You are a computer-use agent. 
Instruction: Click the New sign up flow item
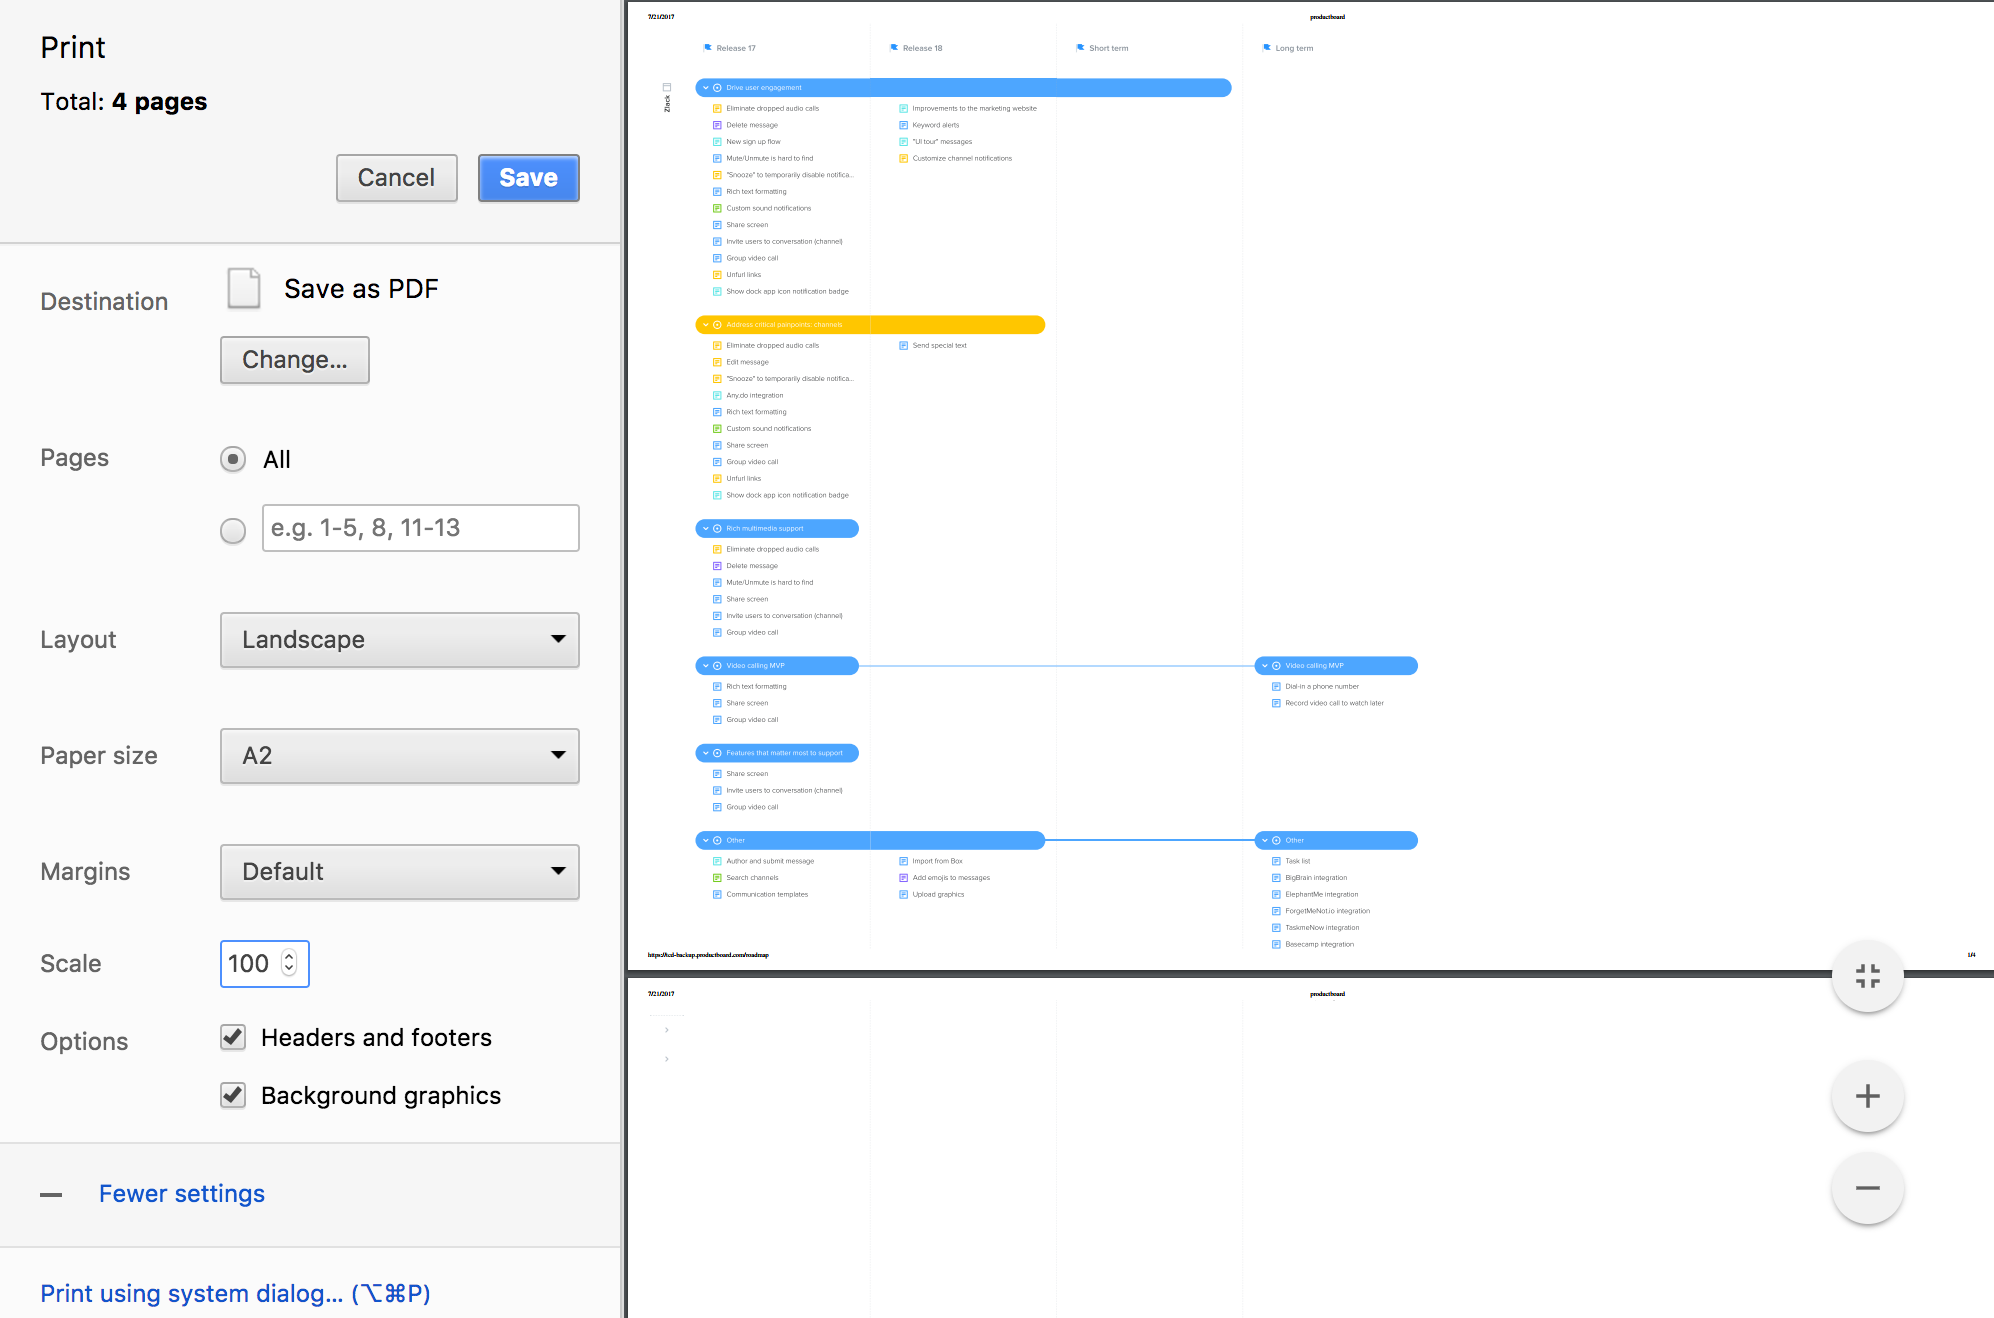point(747,142)
